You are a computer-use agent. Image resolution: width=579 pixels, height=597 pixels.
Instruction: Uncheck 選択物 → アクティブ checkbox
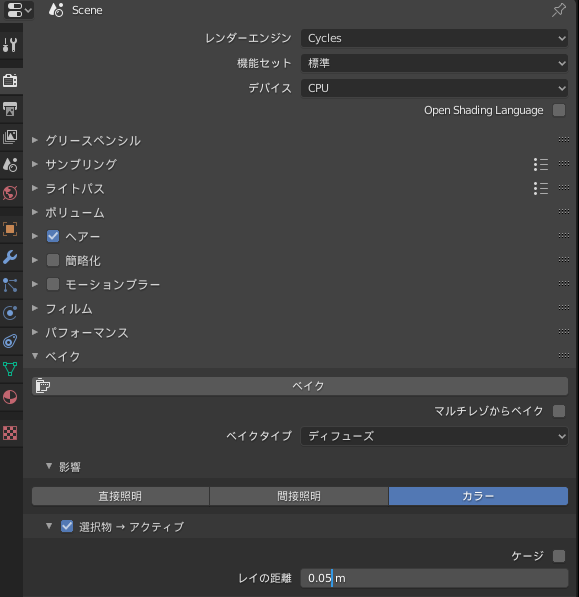(67, 527)
